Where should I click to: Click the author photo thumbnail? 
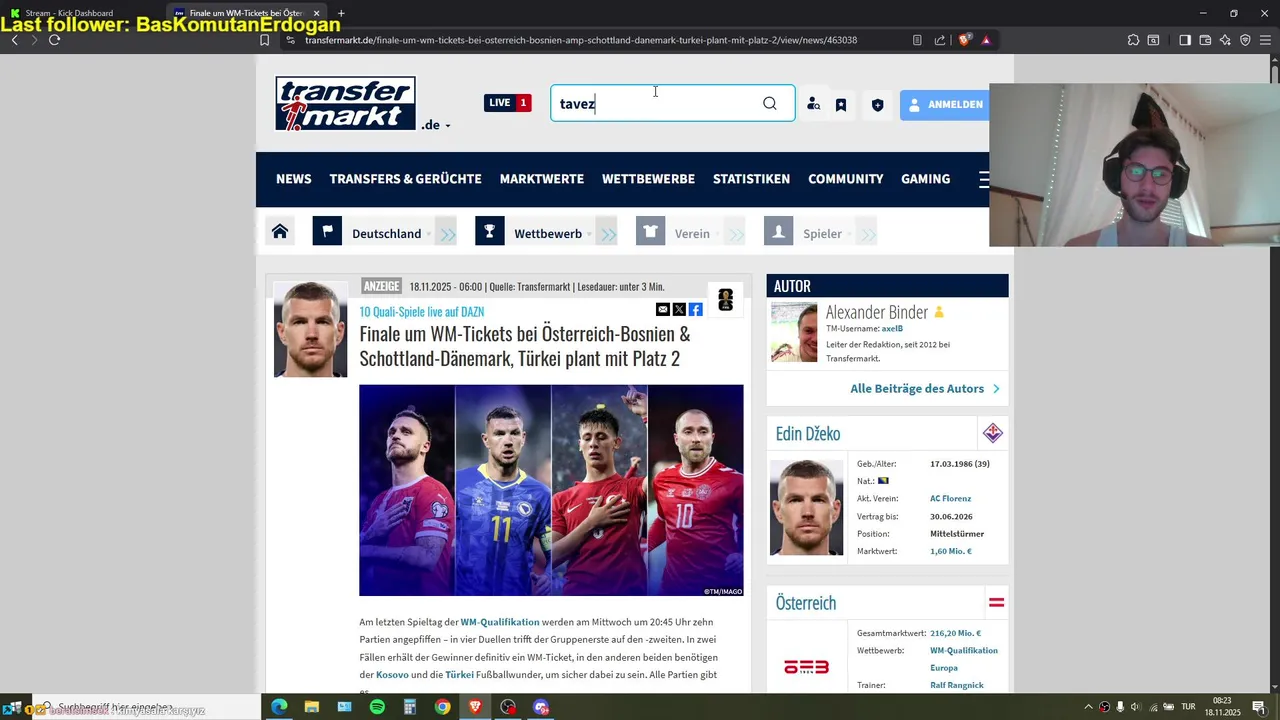[794, 332]
